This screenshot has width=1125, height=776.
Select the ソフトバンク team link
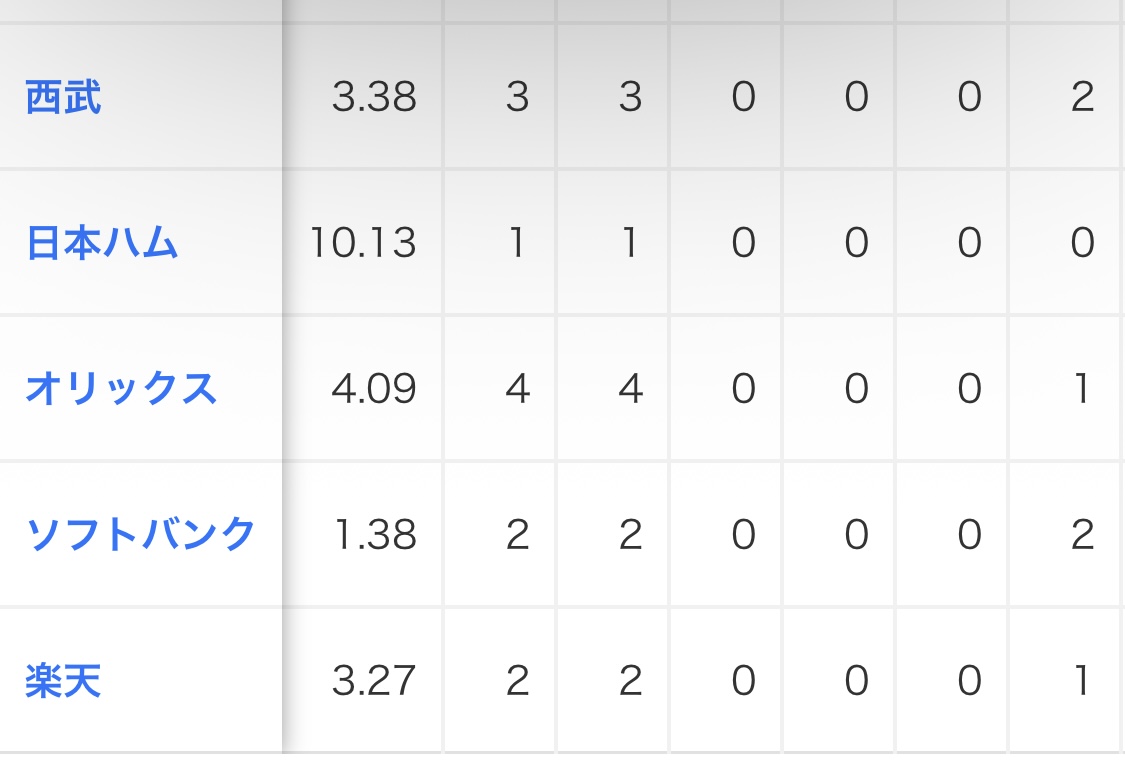(141, 535)
